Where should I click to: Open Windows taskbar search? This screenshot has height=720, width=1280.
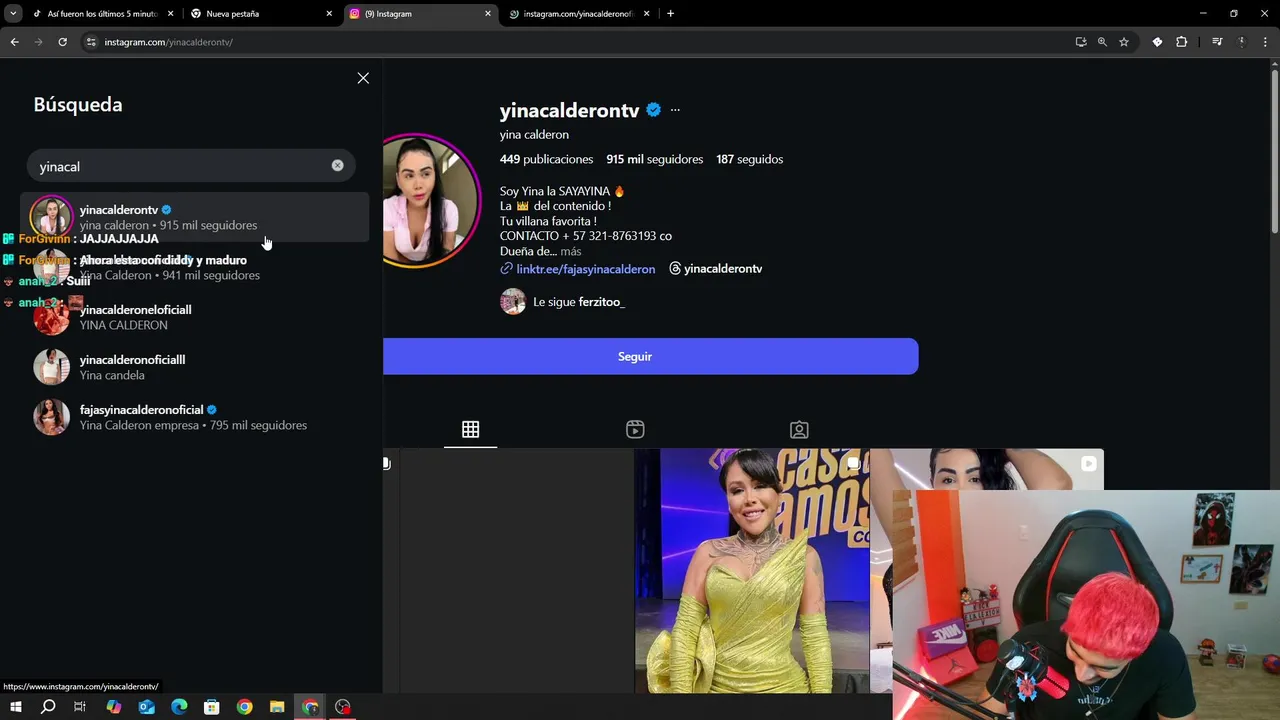coord(48,707)
